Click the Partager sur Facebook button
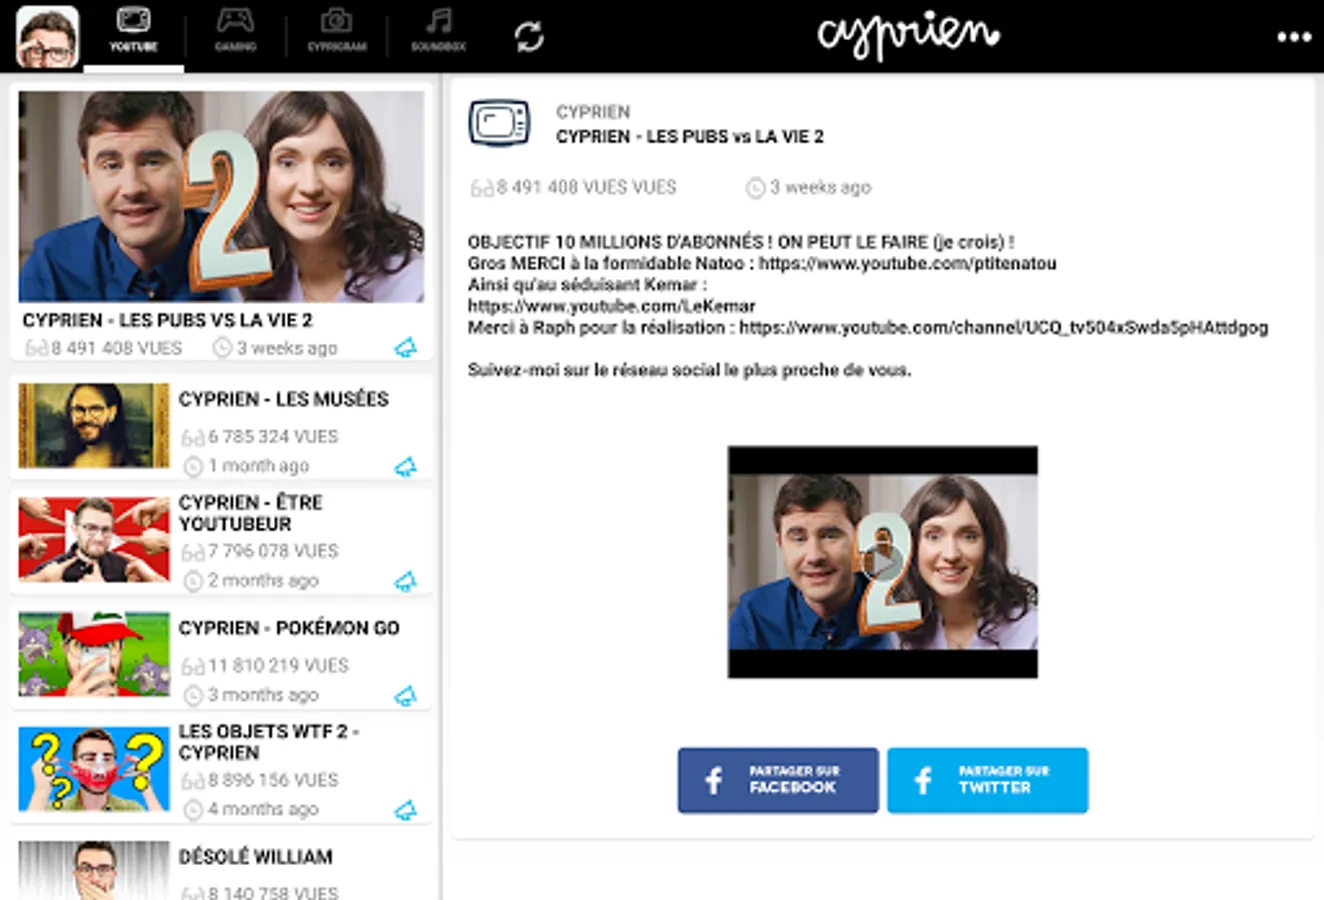 pos(778,780)
